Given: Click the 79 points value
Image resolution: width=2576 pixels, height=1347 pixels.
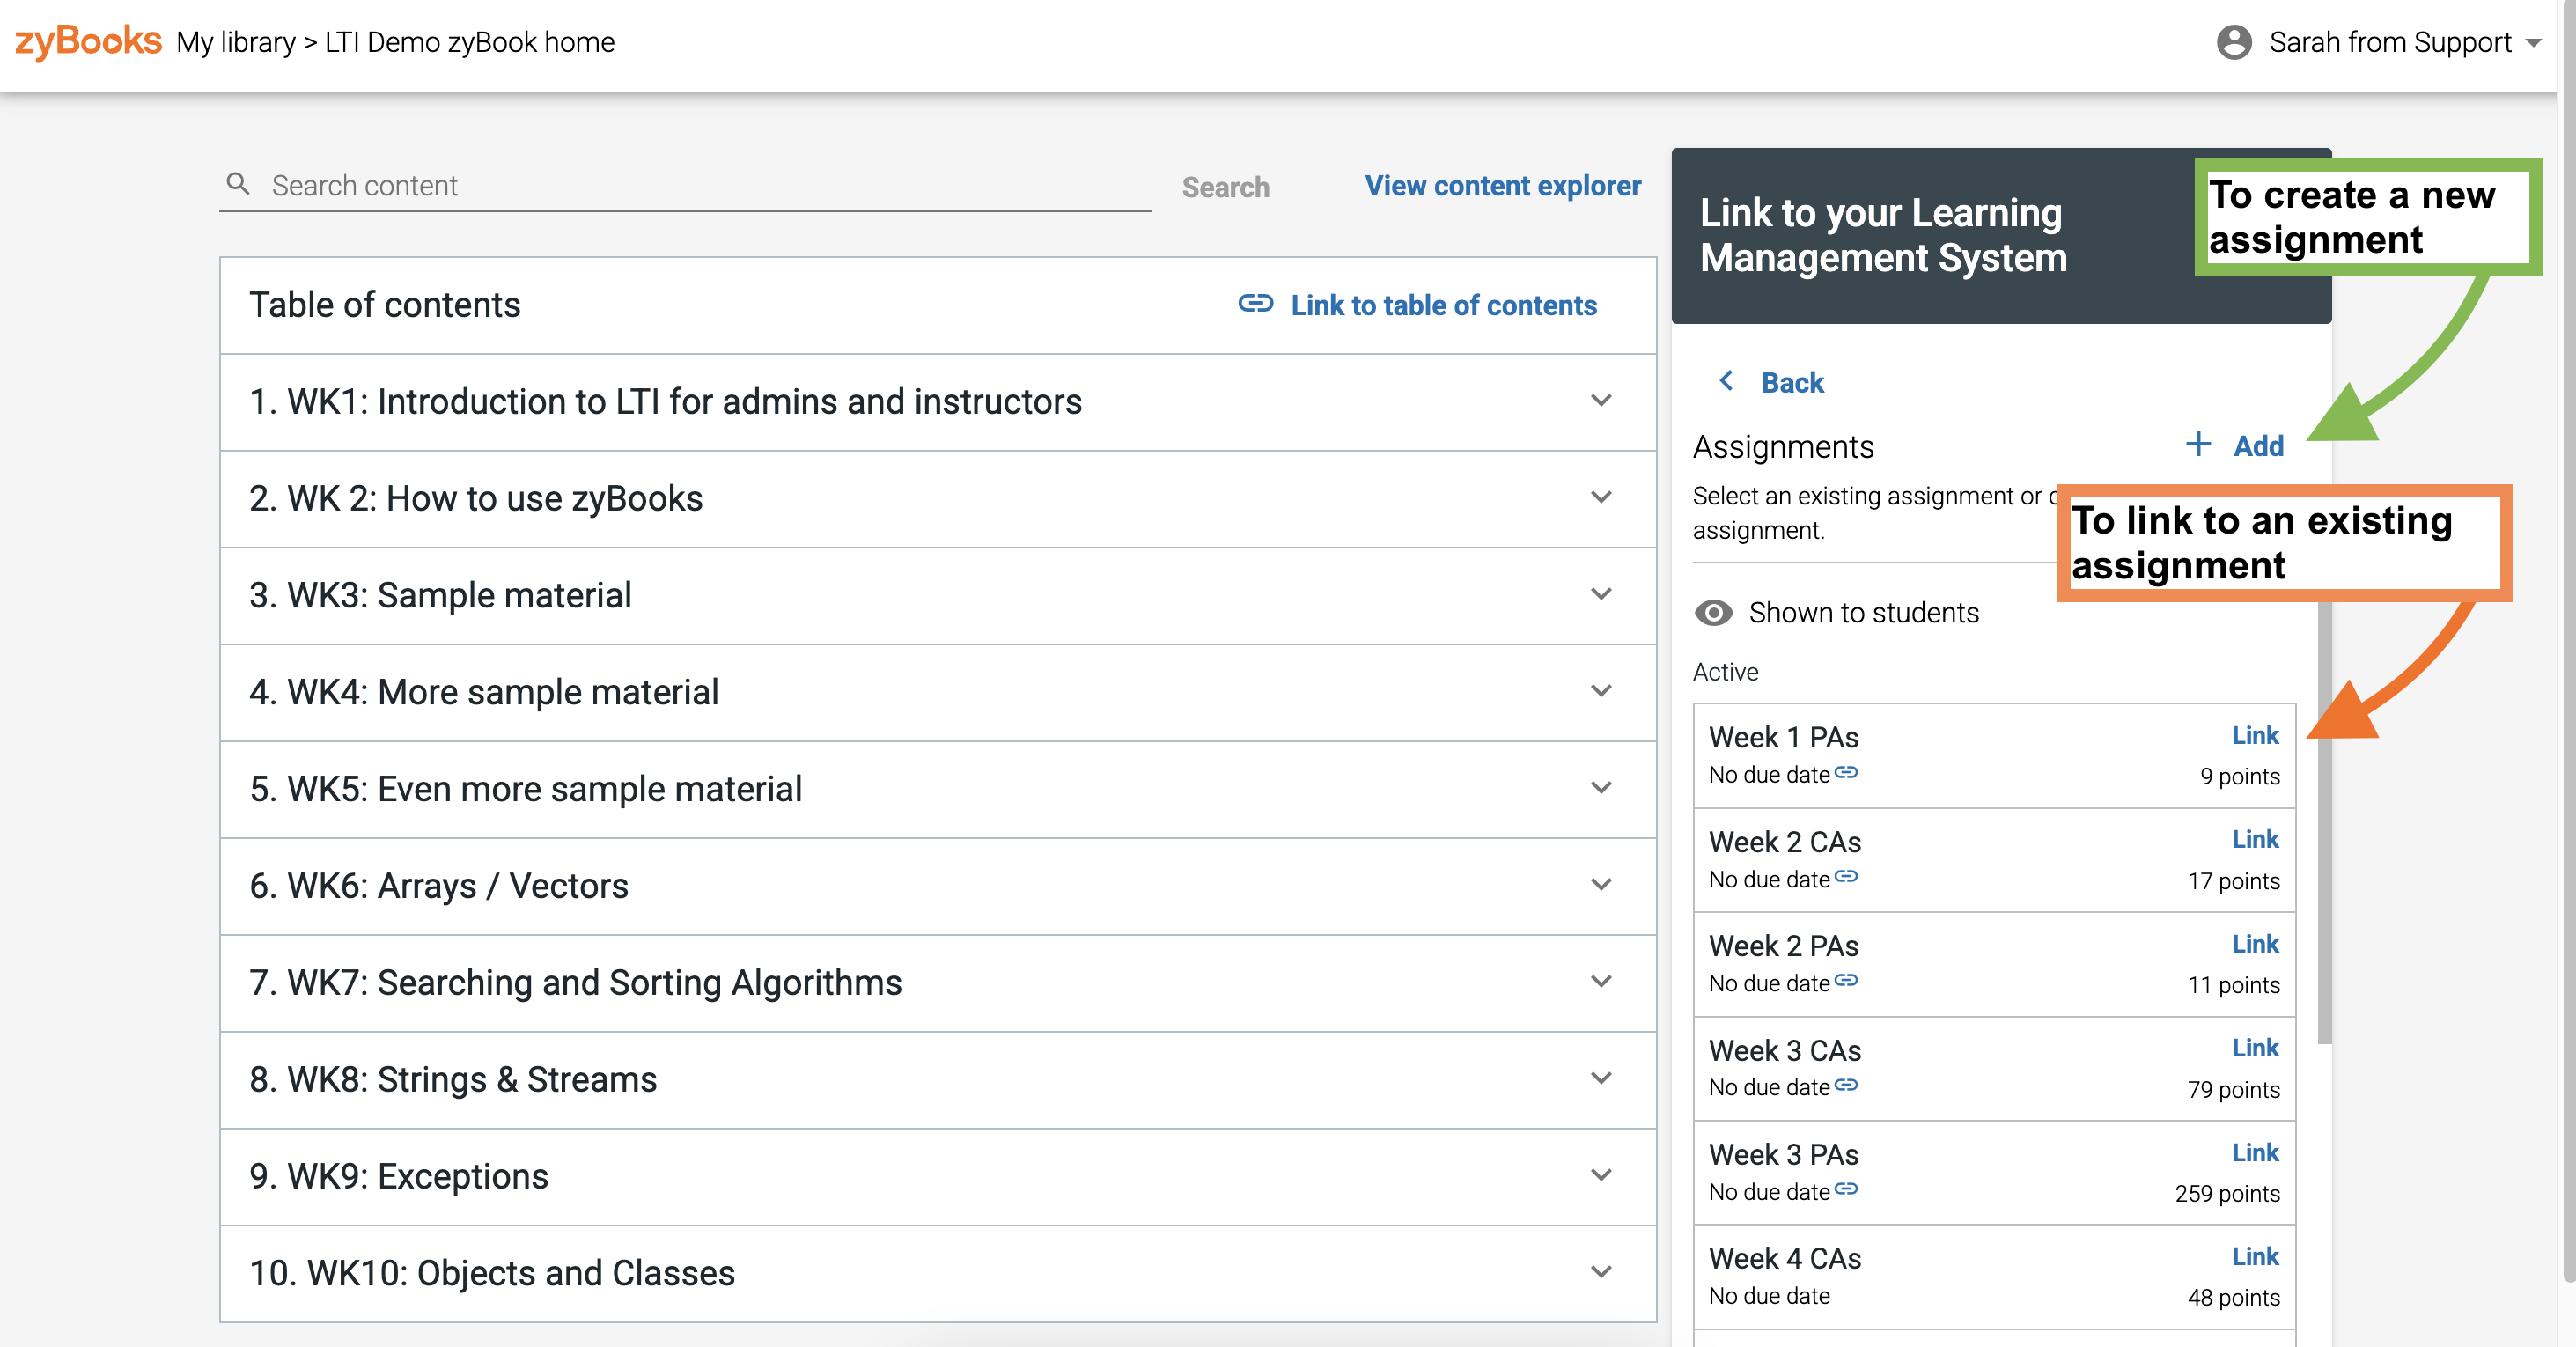Looking at the screenshot, I should 2233,1090.
